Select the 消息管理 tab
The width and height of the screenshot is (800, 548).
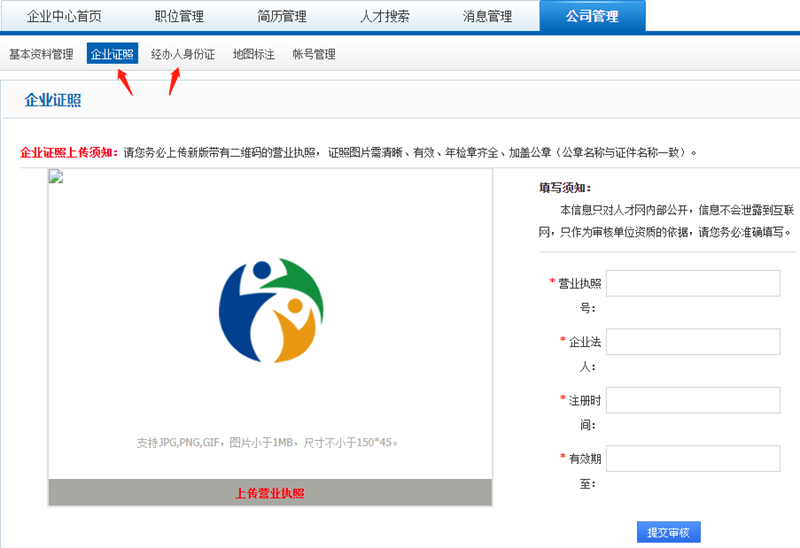(487, 16)
